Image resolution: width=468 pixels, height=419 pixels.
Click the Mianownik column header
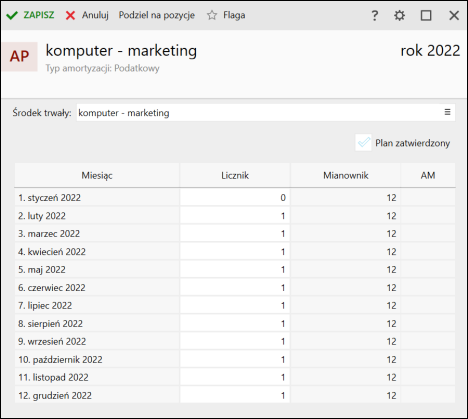coord(346,175)
